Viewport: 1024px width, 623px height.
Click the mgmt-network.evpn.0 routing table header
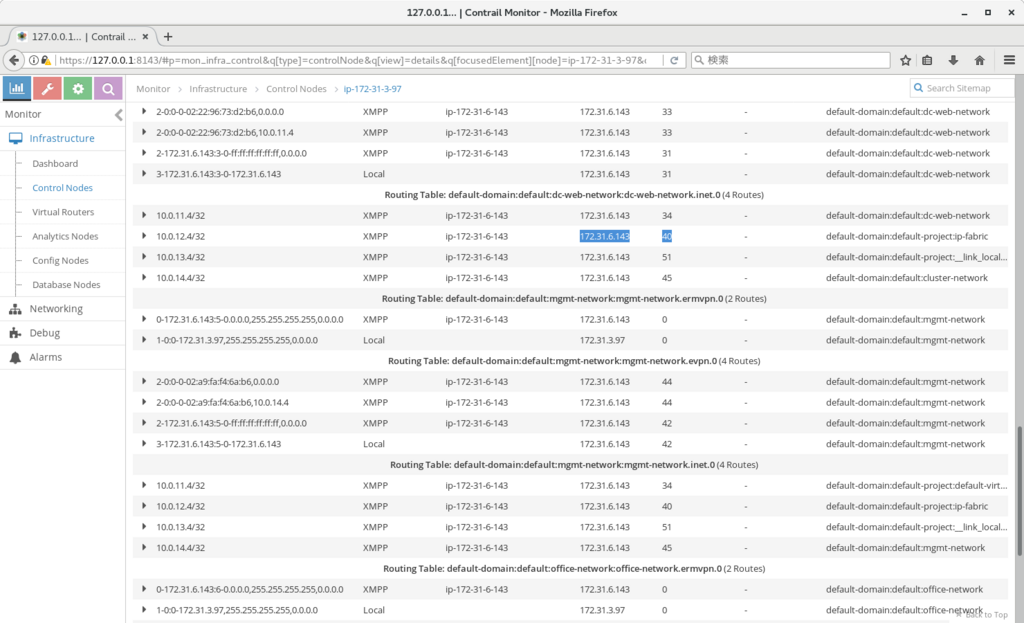[x=573, y=360]
